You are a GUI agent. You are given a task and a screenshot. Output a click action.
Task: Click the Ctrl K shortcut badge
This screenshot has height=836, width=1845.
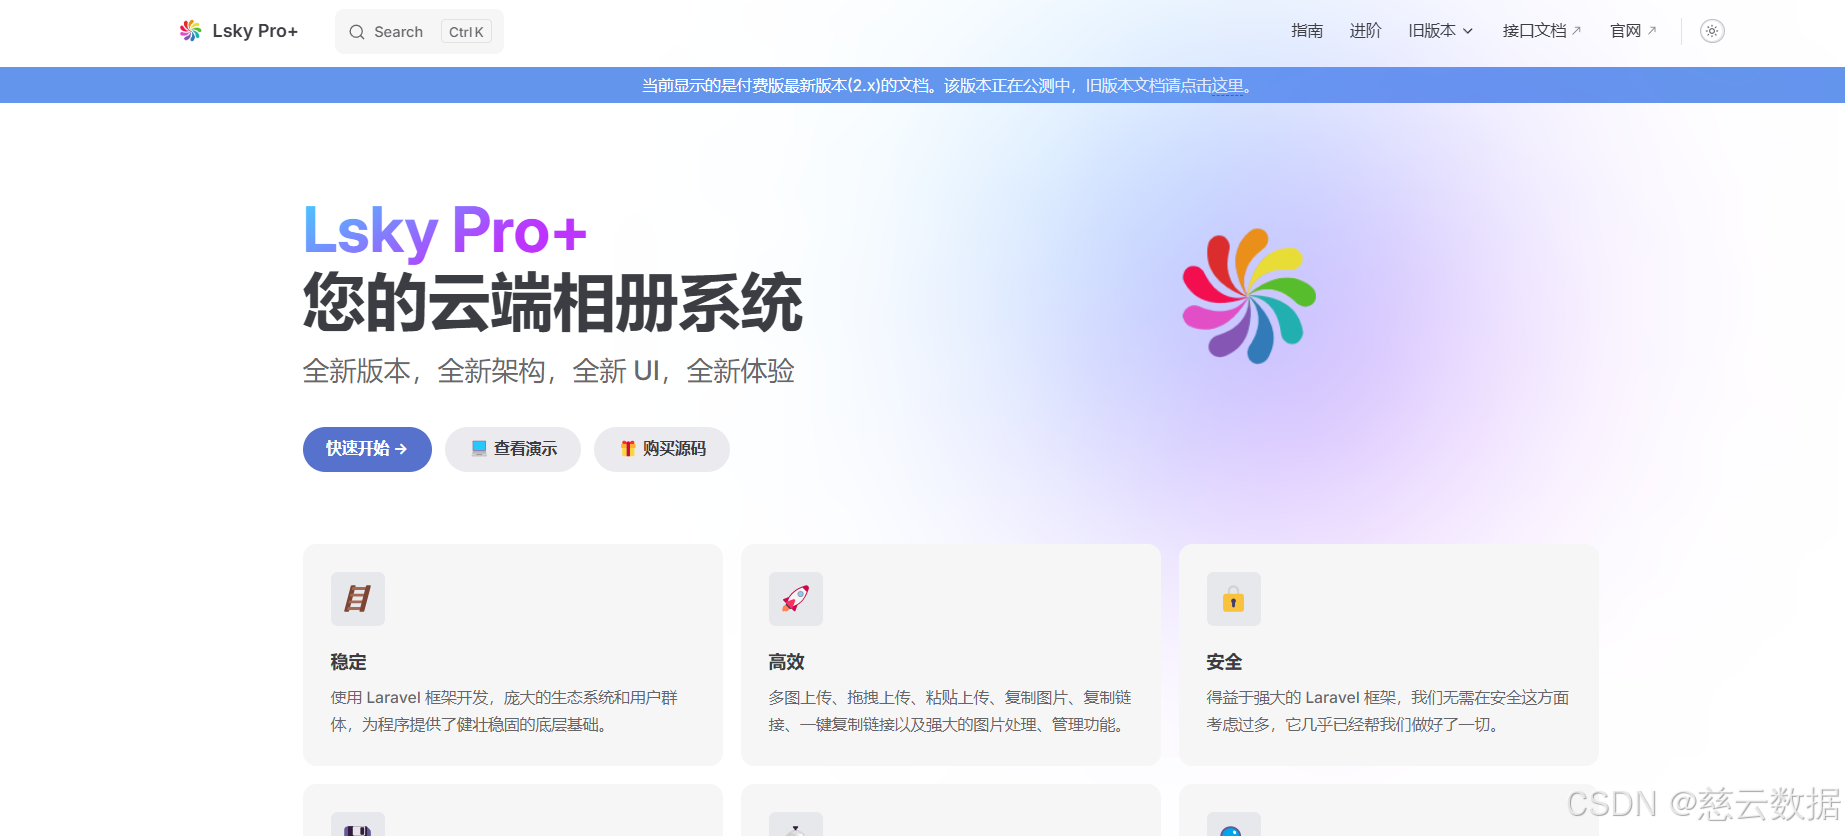pos(466,32)
